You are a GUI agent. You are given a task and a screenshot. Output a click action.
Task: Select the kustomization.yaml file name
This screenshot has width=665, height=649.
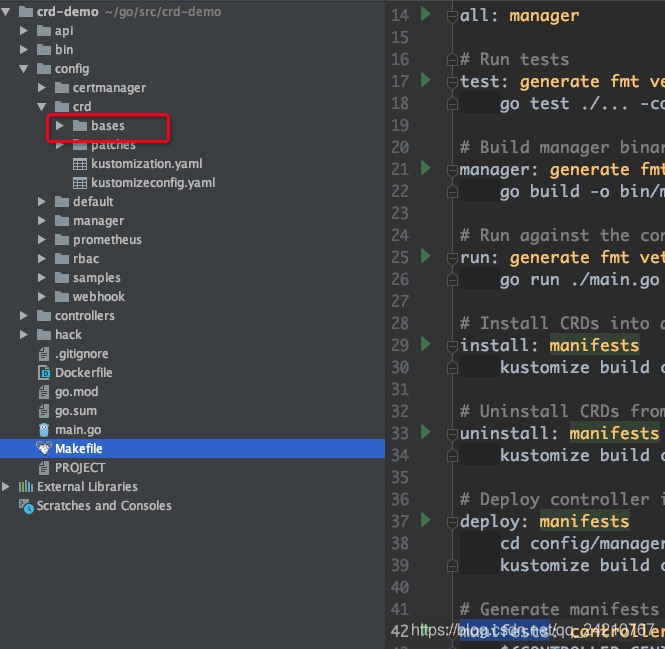(147, 164)
